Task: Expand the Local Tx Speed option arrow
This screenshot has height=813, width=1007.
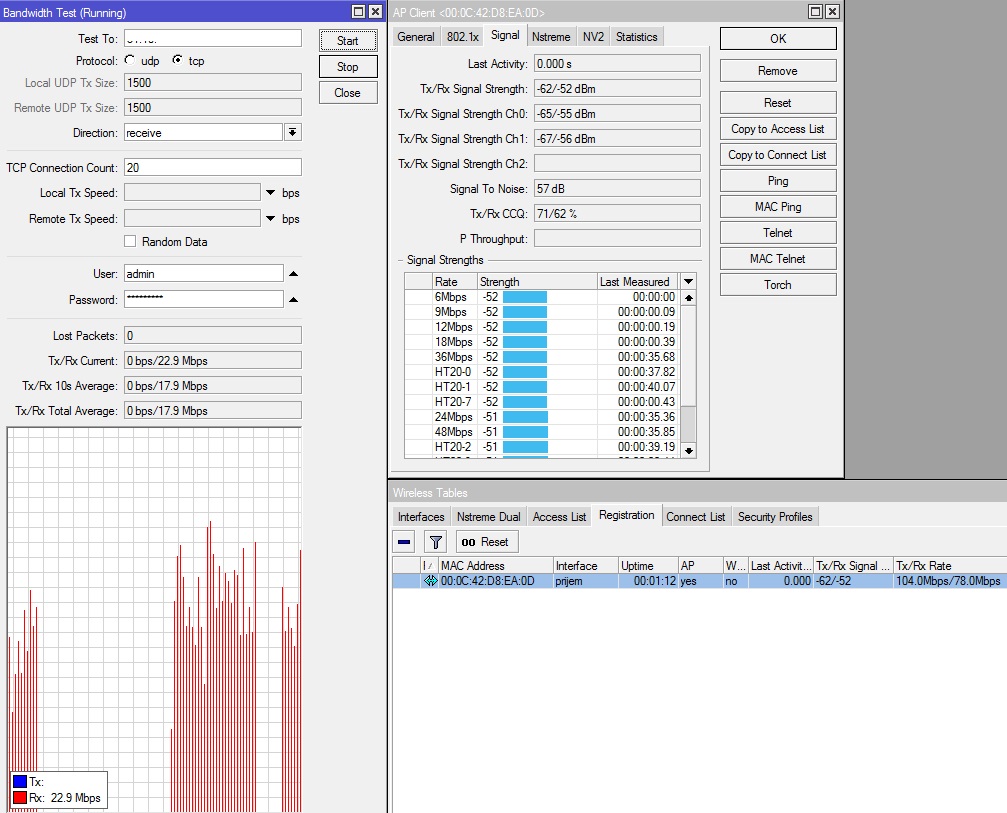Action: (270, 193)
